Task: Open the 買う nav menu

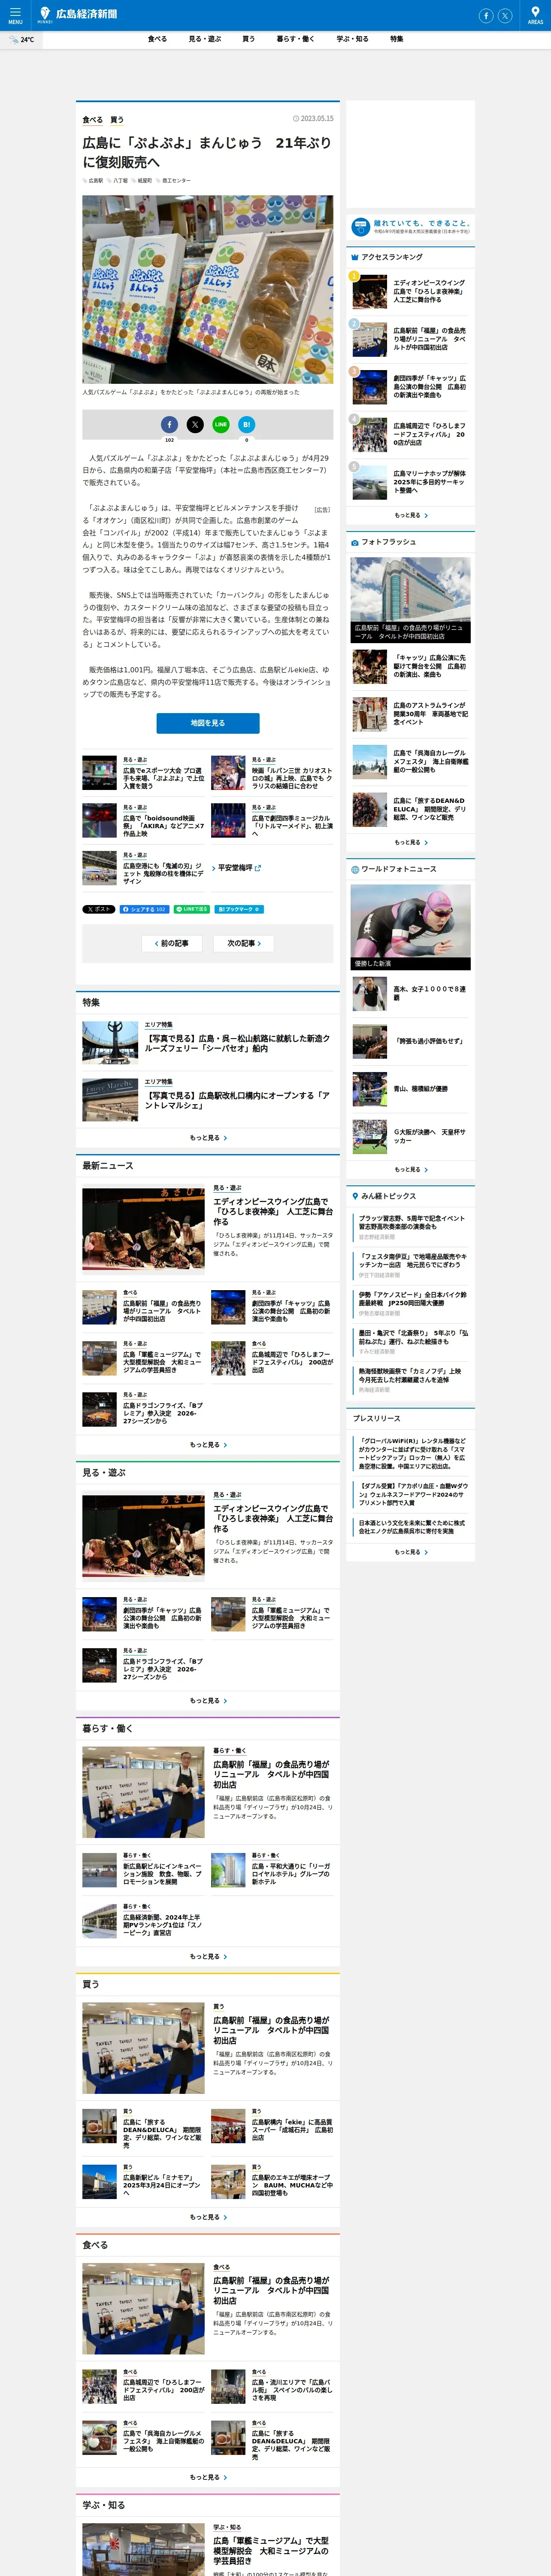Action: 248,39
